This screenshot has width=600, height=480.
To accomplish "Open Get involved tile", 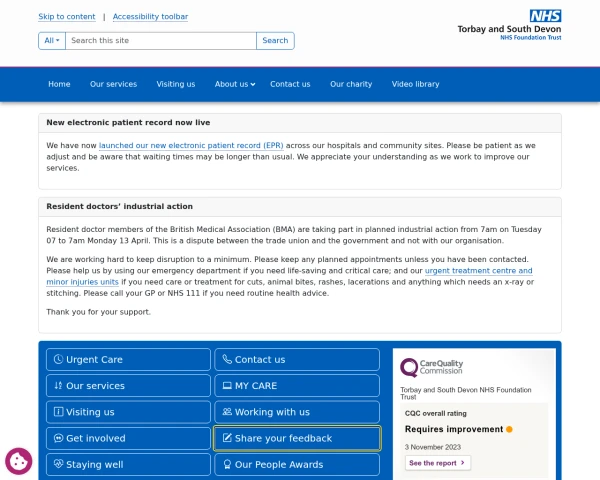I will [128, 438].
